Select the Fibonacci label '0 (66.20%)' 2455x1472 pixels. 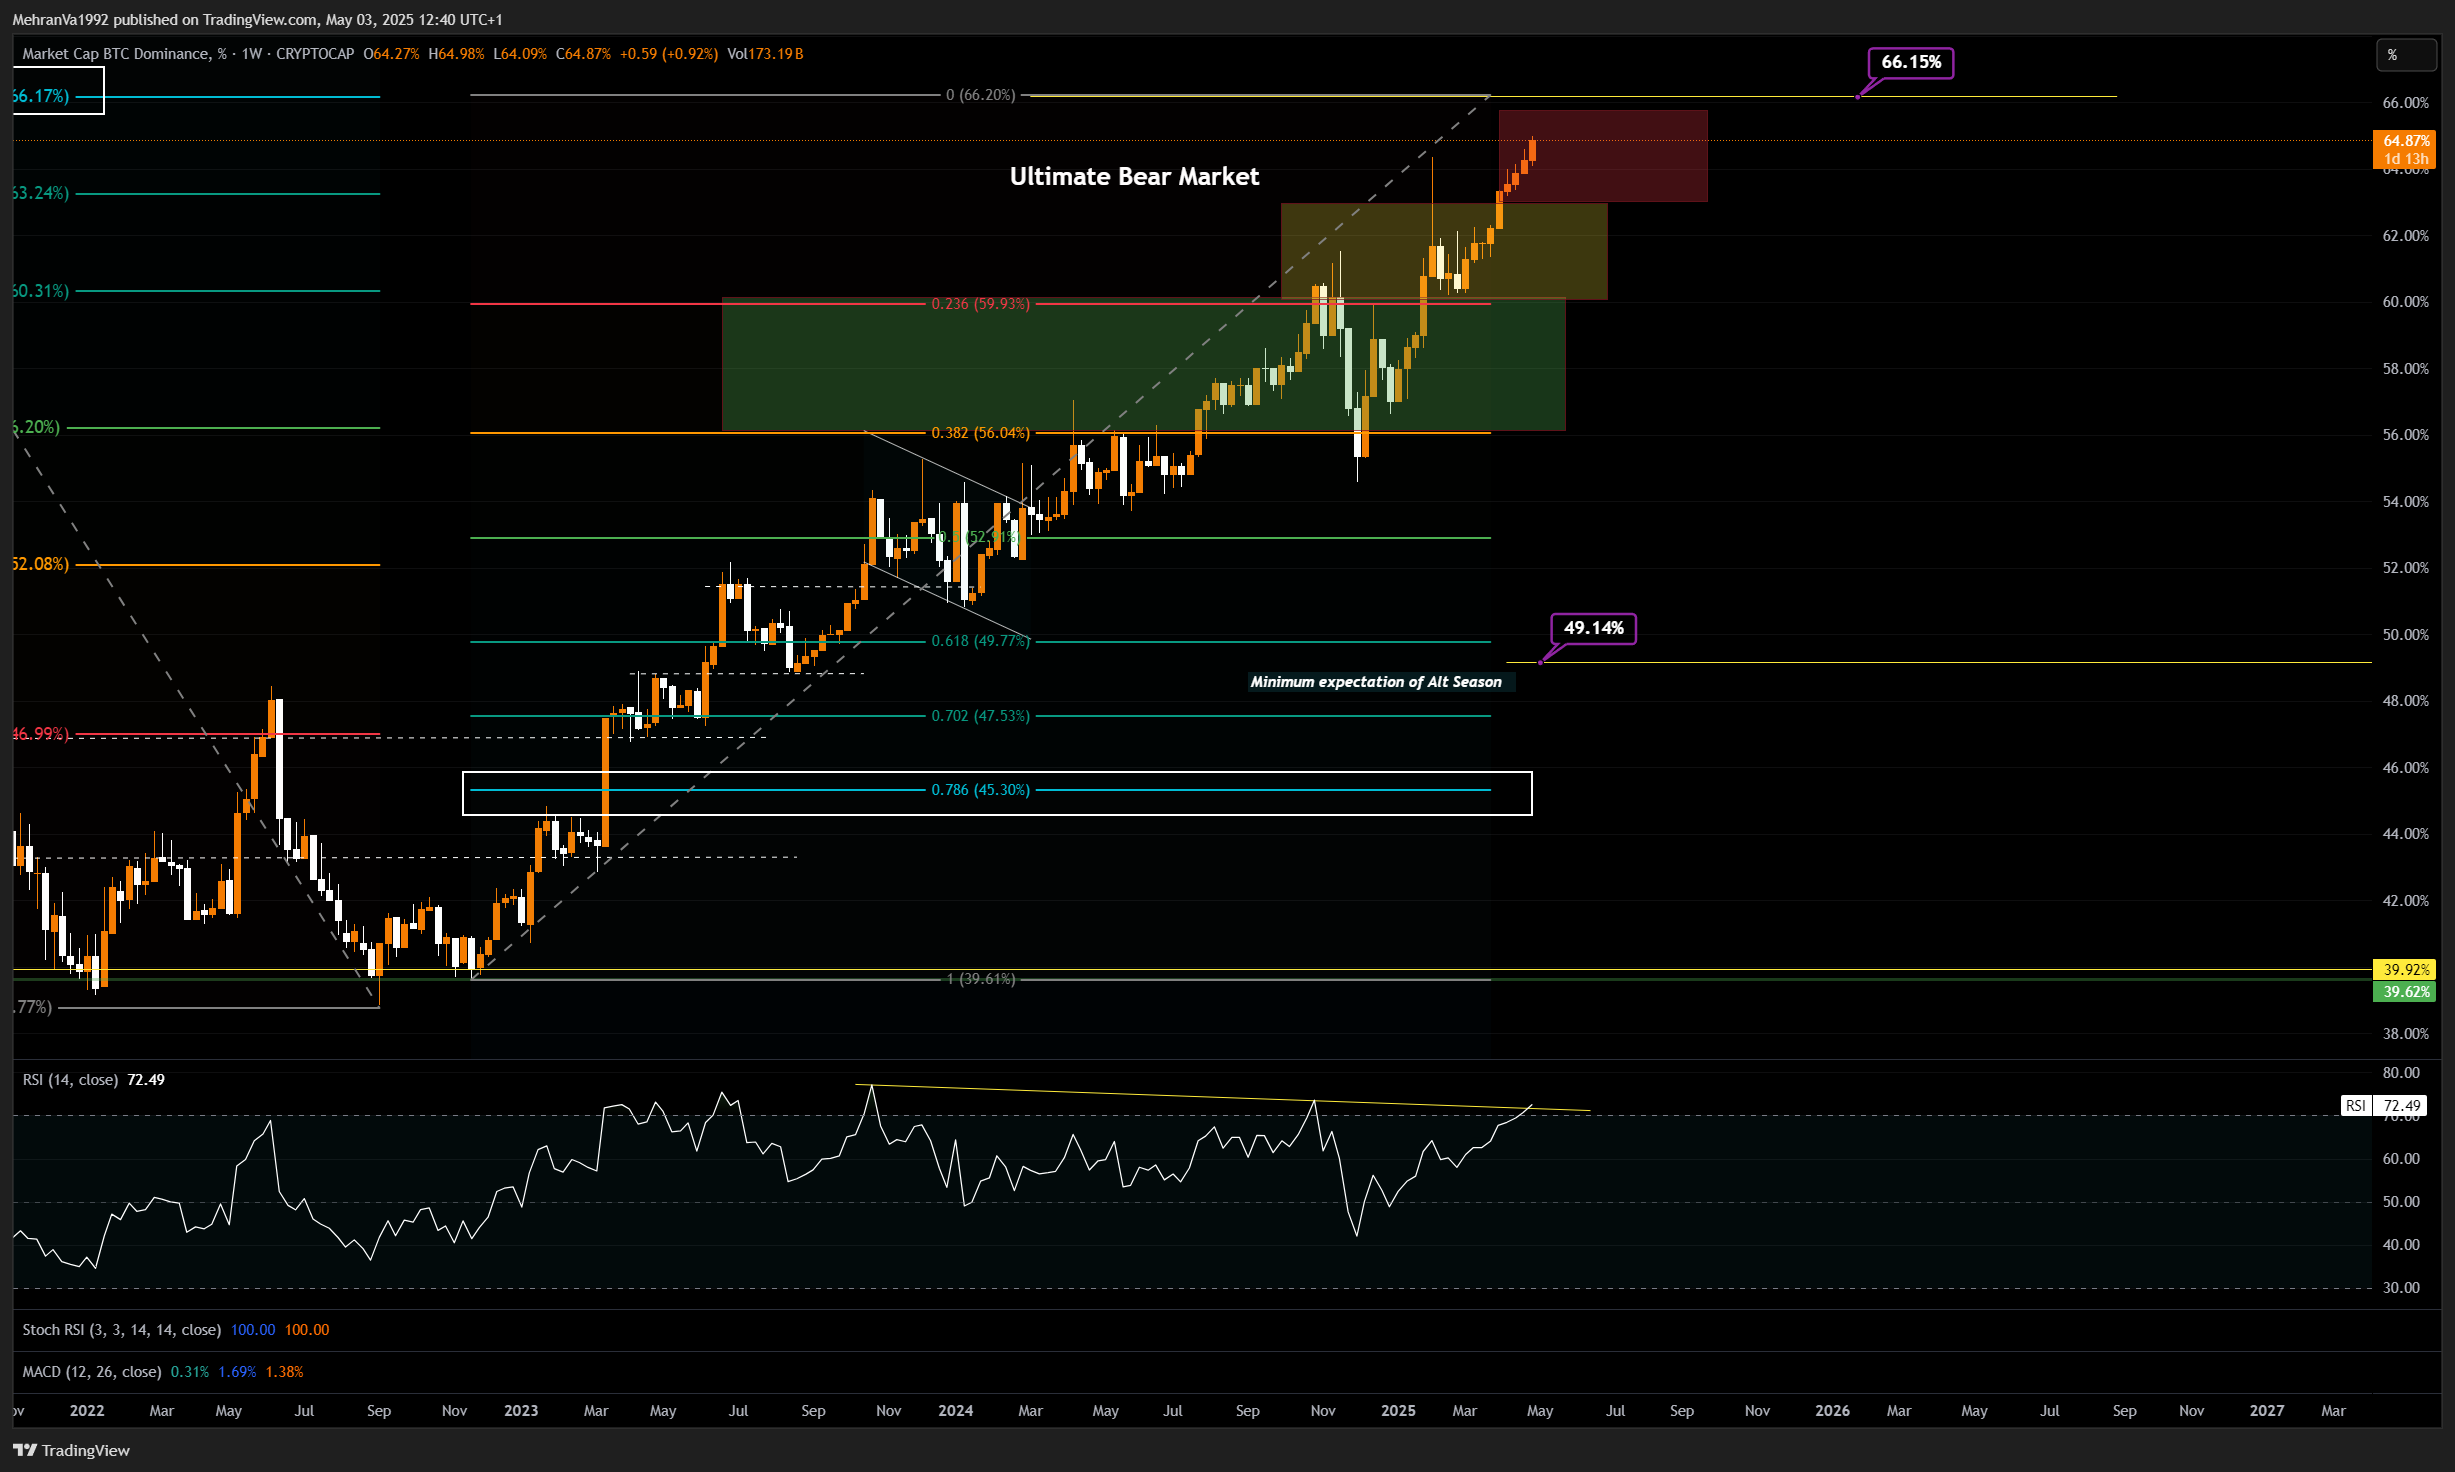tap(980, 95)
